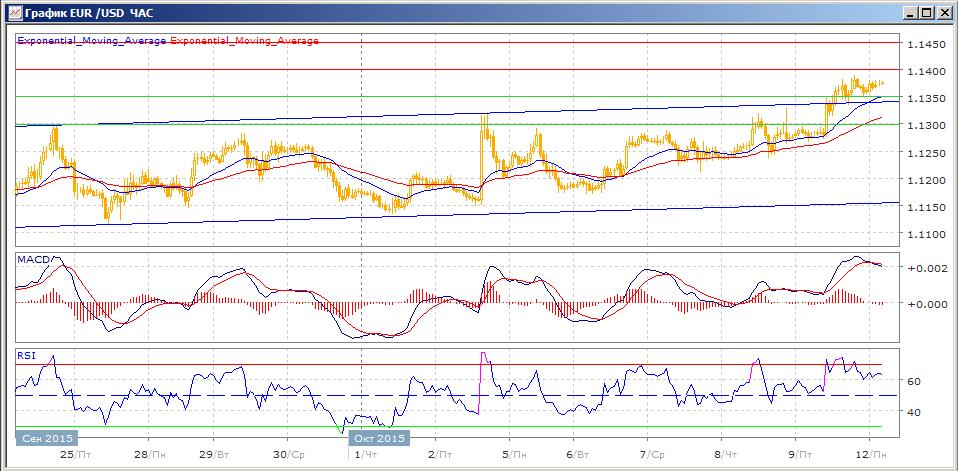This screenshot has width=958, height=471.
Task: Click the +0.002 MACD scale label
Action: click(x=926, y=270)
